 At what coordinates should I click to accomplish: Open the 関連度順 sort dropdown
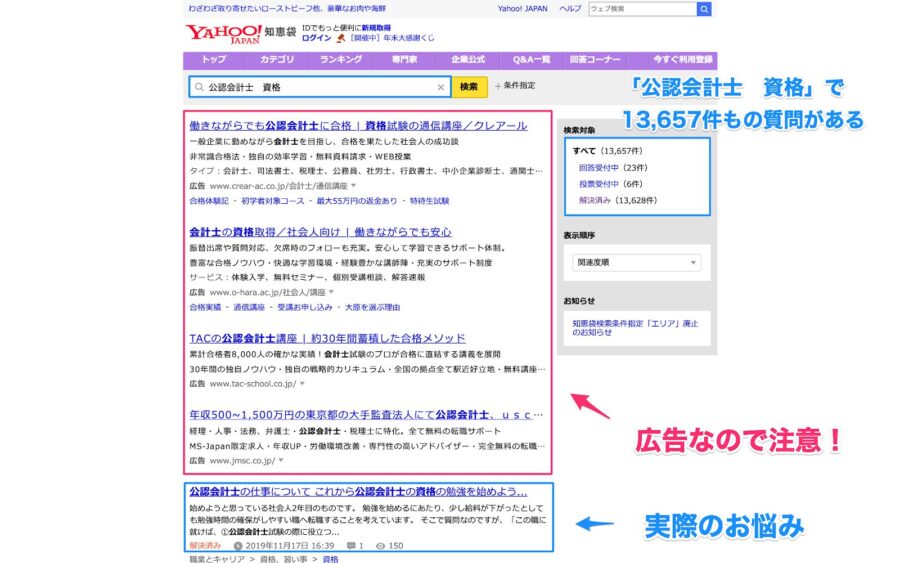pos(637,262)
